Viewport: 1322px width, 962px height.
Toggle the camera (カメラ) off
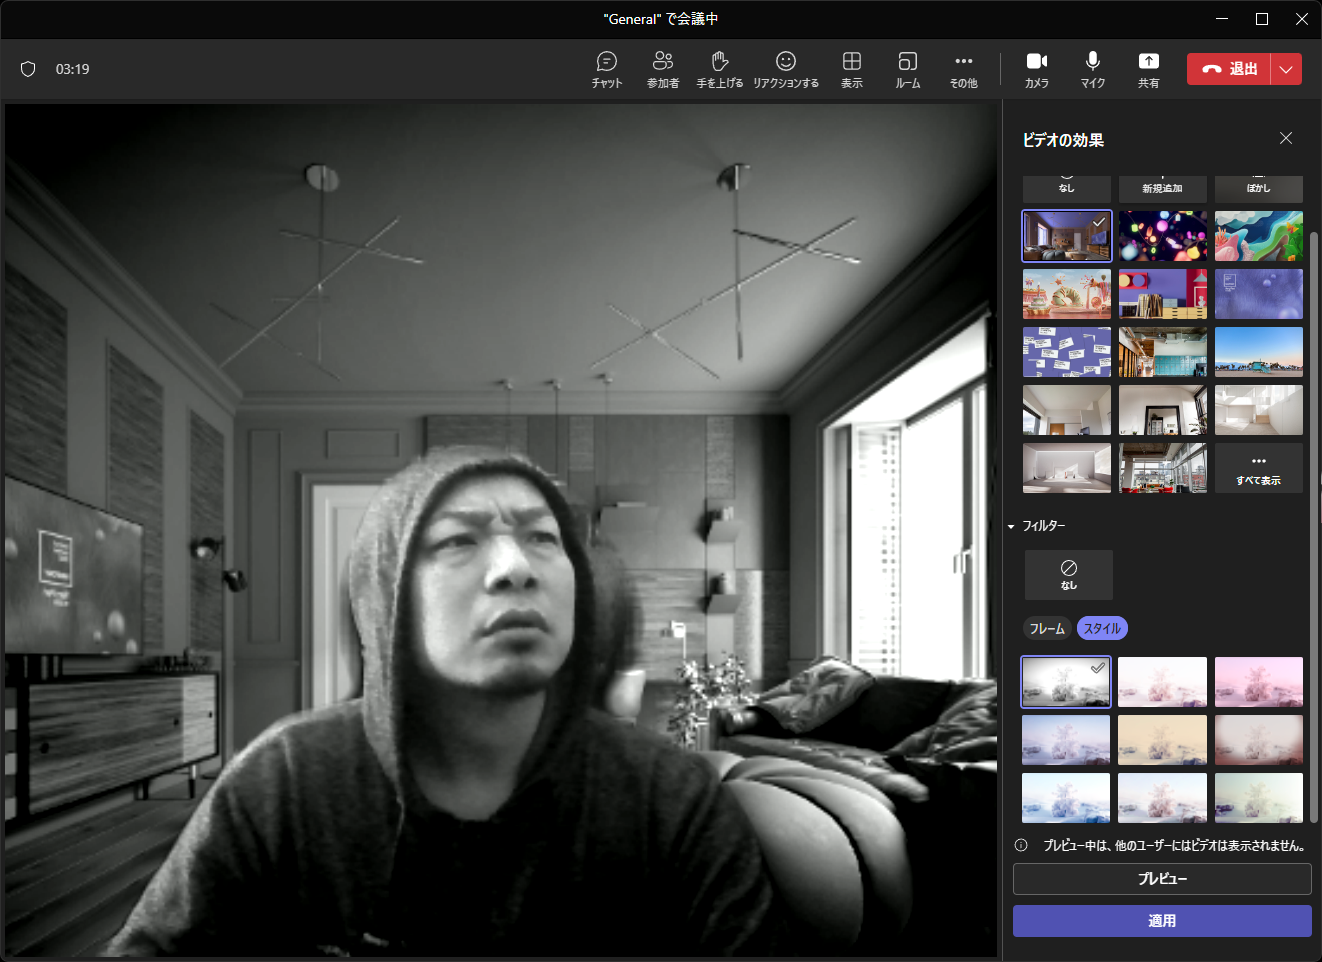[1037, 69]
